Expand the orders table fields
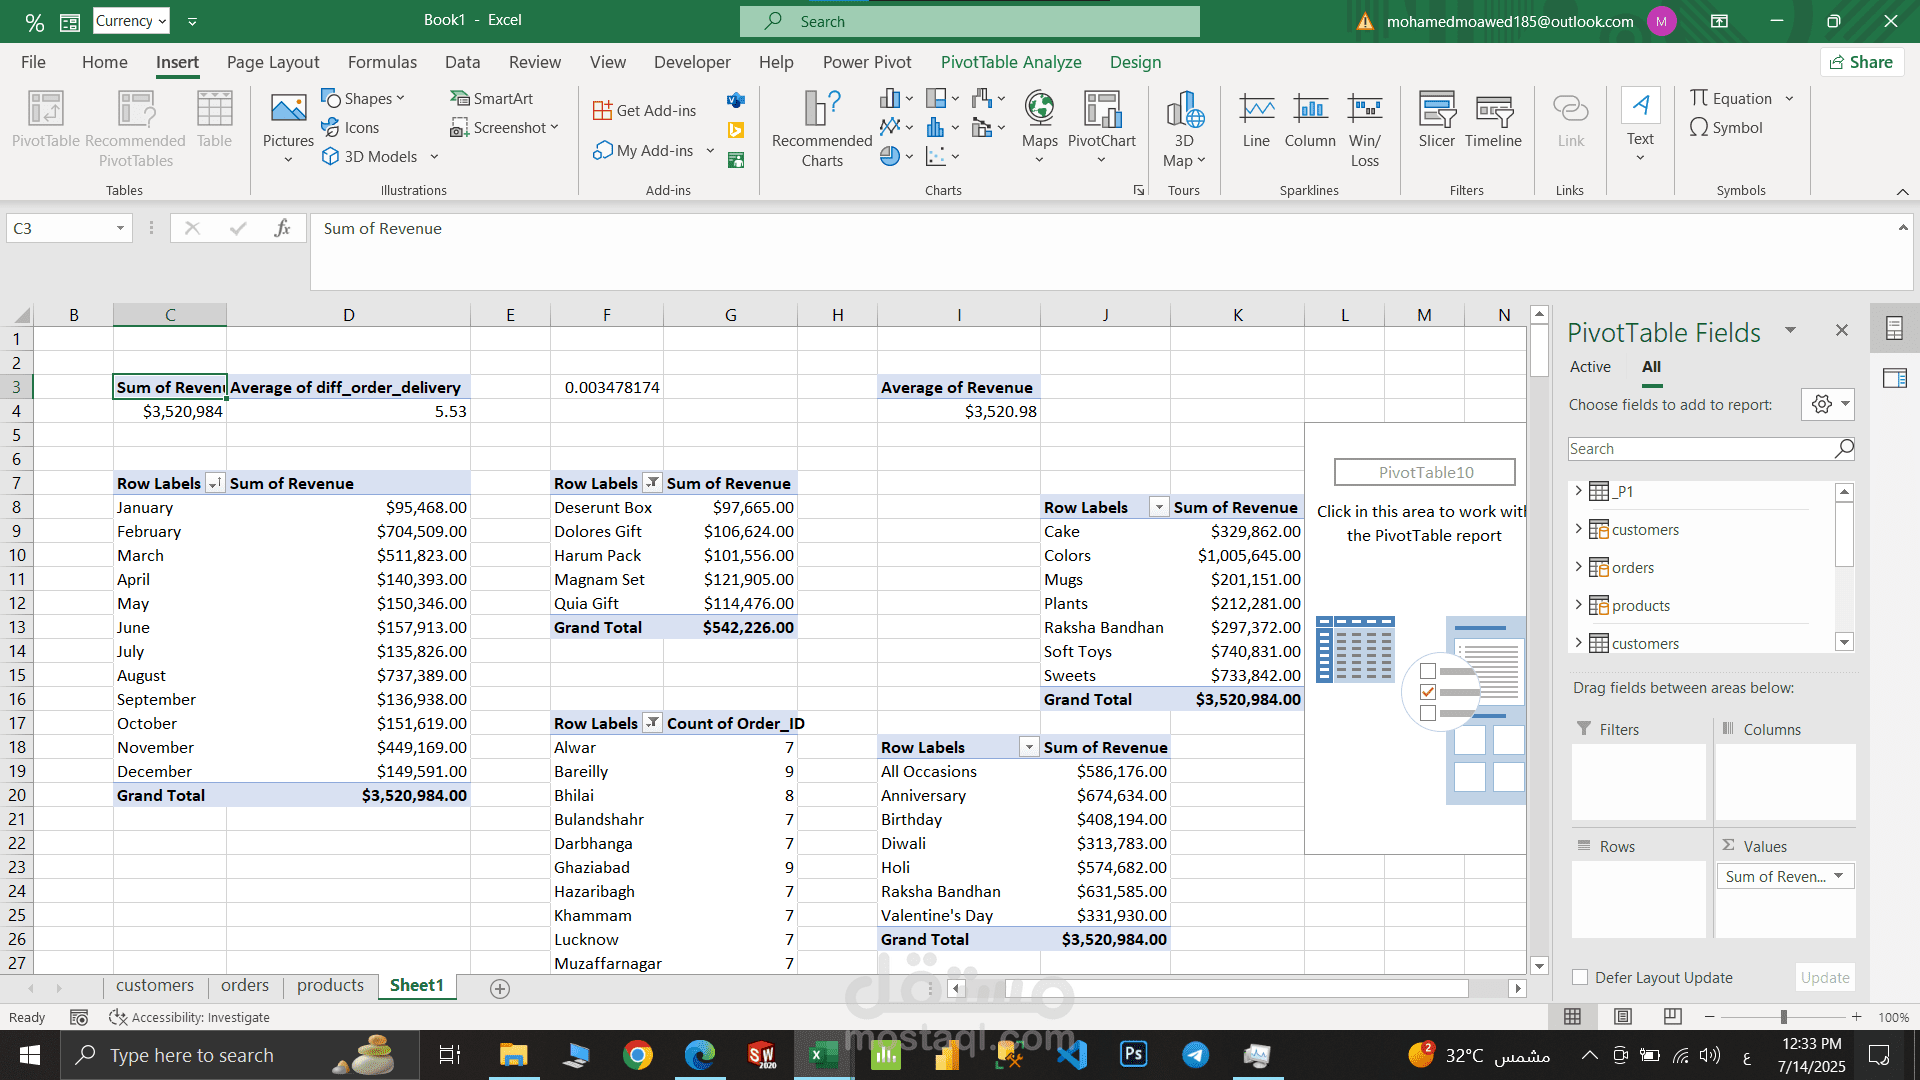This screenshot has height=1080, width=1920. click(x=1579, y=567)
